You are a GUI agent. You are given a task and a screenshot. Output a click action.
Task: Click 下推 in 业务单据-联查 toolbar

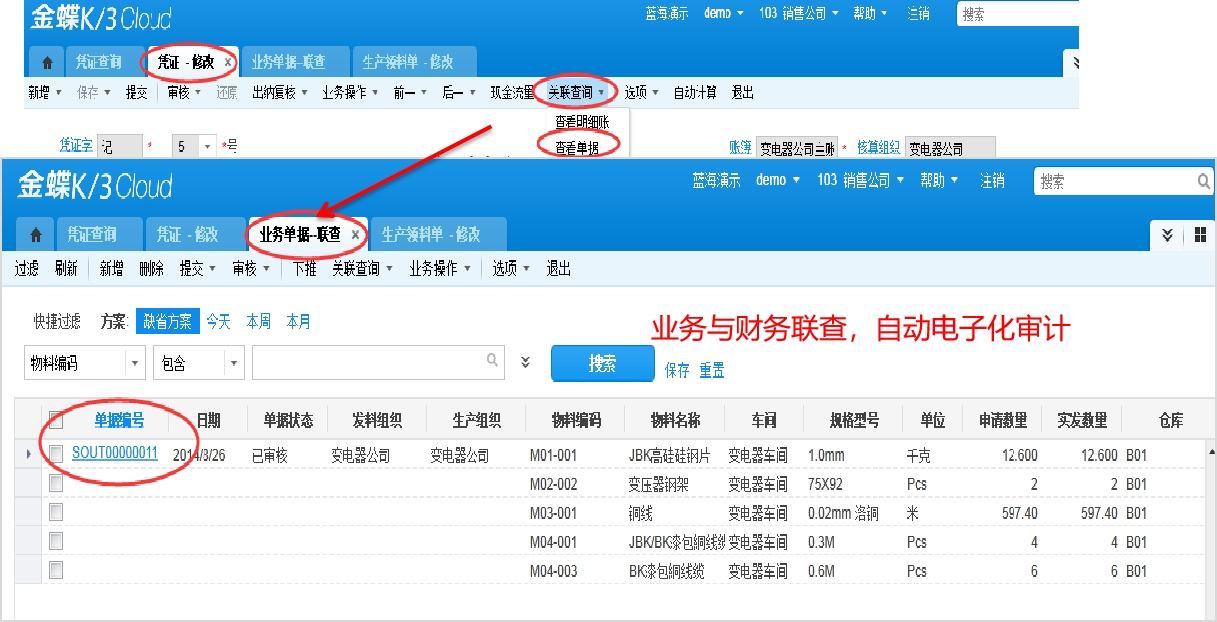pyautogui.click(x=304, y=269)
